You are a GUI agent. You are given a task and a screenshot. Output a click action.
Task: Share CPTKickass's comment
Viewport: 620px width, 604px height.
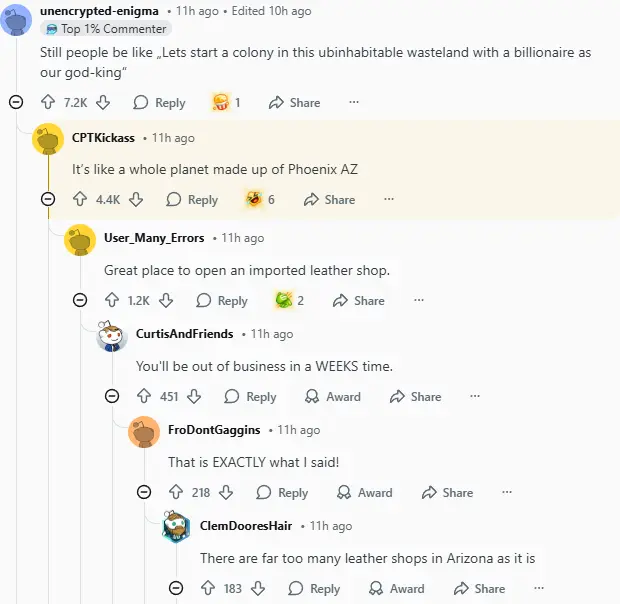(x=329, y=199)
